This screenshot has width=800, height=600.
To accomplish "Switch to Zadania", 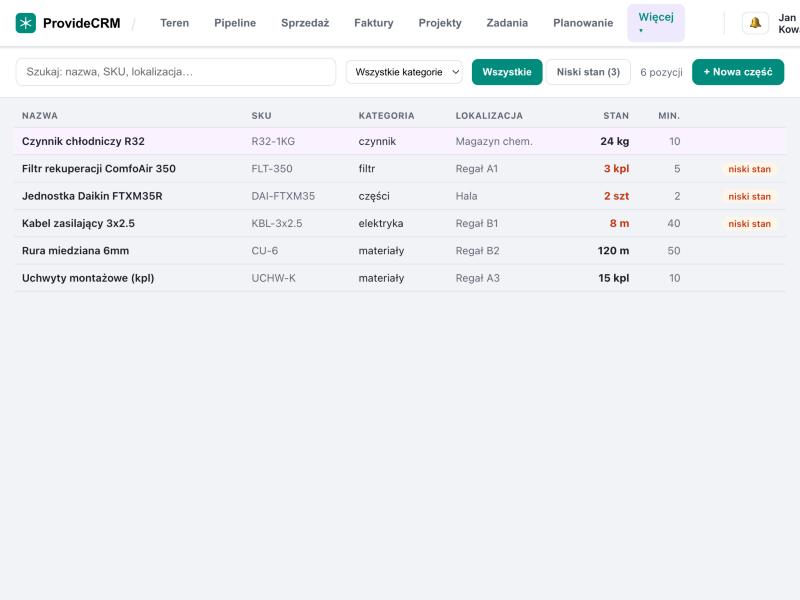I will [x=507, y=23].
